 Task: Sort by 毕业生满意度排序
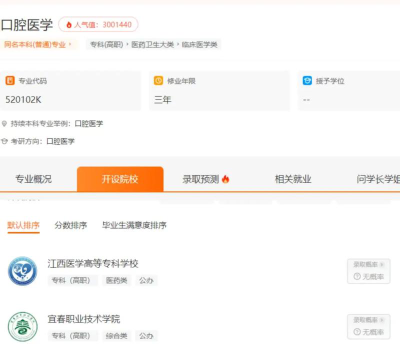pos(134,225)
